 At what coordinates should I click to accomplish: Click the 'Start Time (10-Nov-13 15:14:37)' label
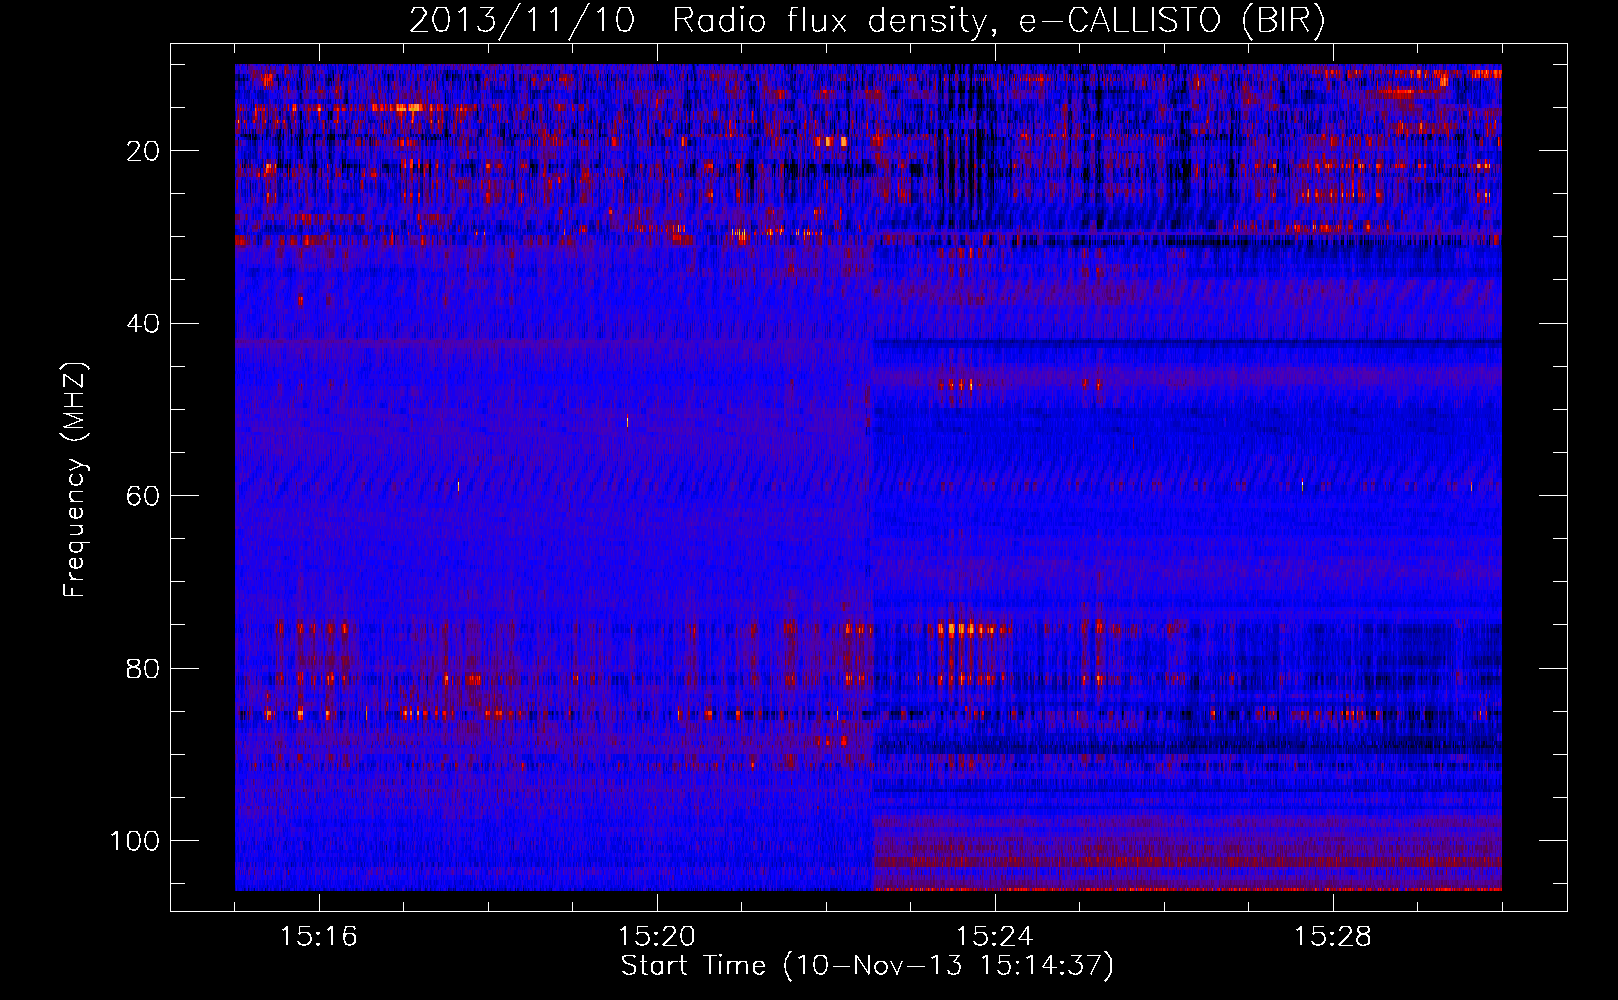[867, 966]
